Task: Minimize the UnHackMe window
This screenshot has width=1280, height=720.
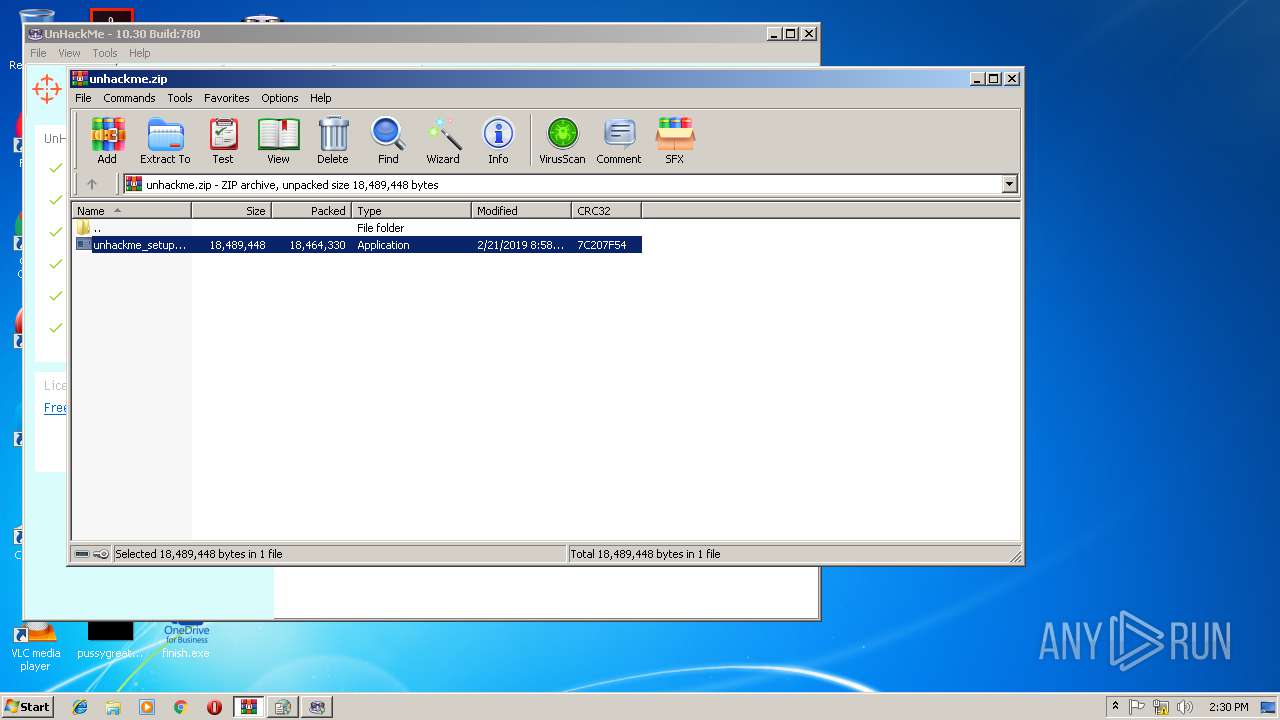Action: pyautogui.click(x=774, y=33)
